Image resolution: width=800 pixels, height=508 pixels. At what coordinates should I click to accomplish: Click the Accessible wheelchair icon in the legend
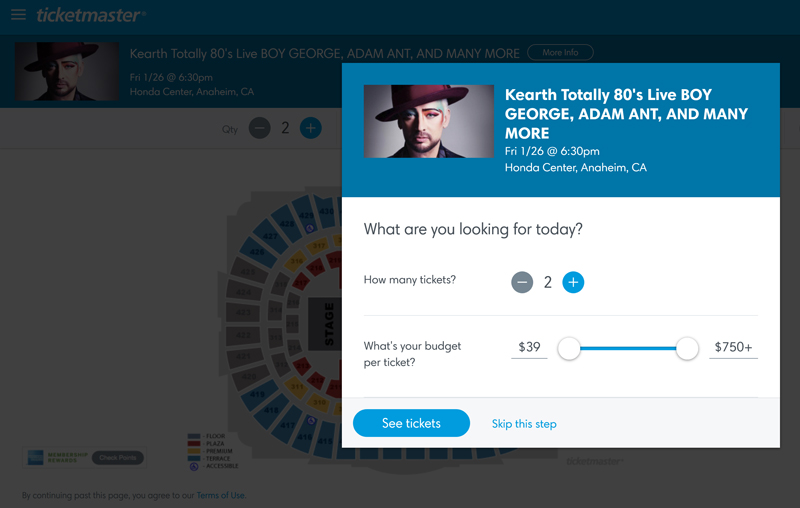pos(194,467)
